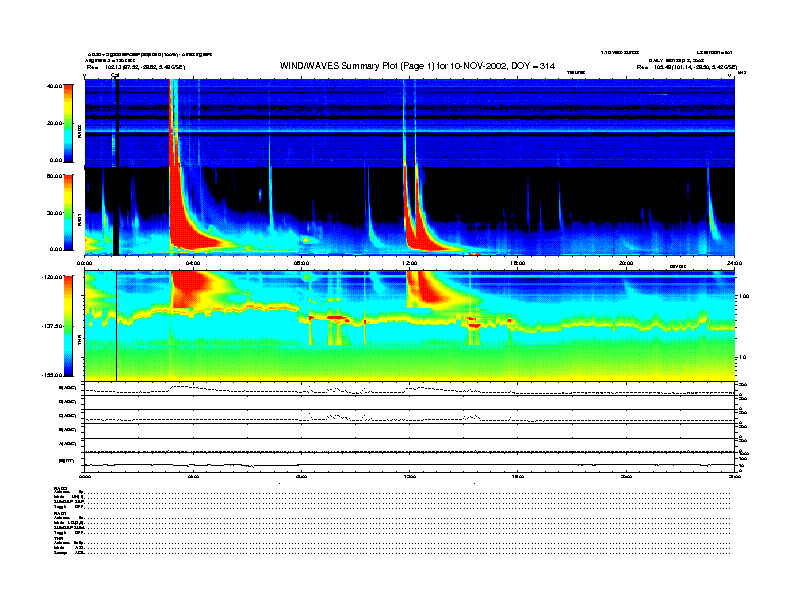Click the -137.50 label on TNR scale
Image resolution: width=792 pixels, height=612 pixels.
click(x=53, y=326)
